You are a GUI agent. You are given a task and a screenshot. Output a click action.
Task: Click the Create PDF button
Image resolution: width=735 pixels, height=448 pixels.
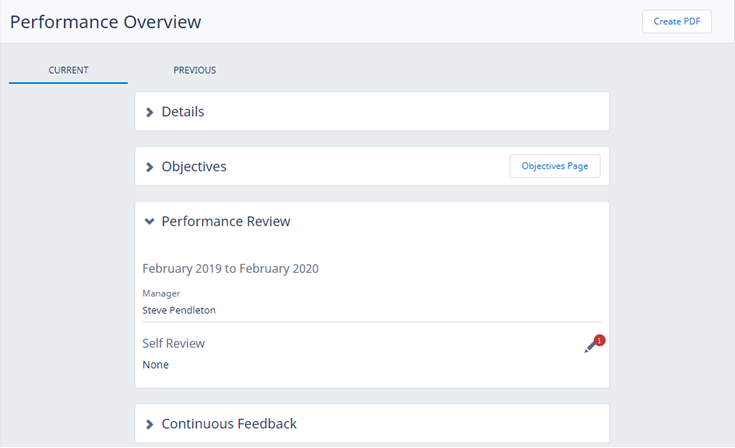click(x=676, y=22)
